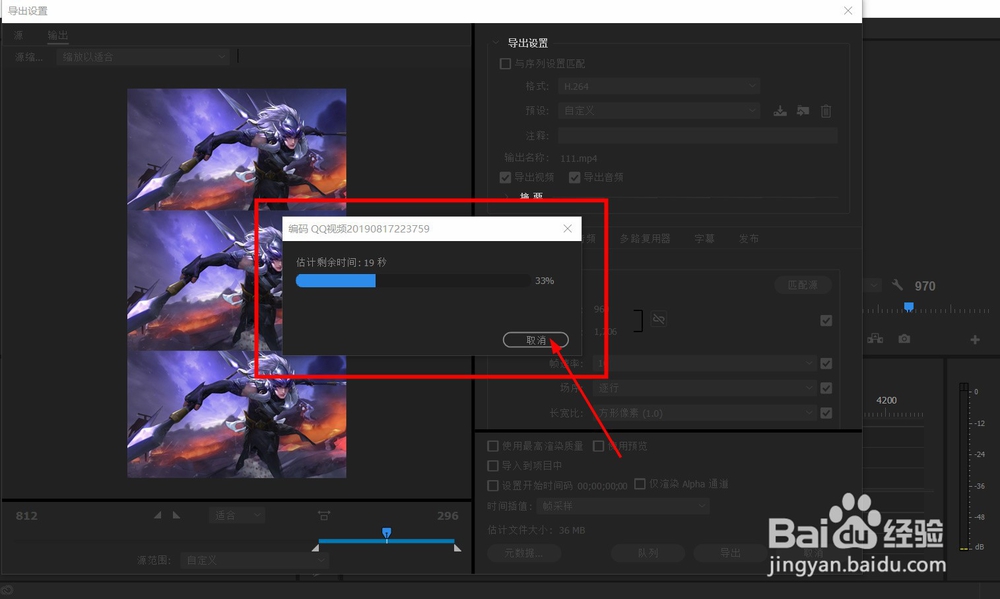Toggle 与序列设置匹配 checkbox

505,64
